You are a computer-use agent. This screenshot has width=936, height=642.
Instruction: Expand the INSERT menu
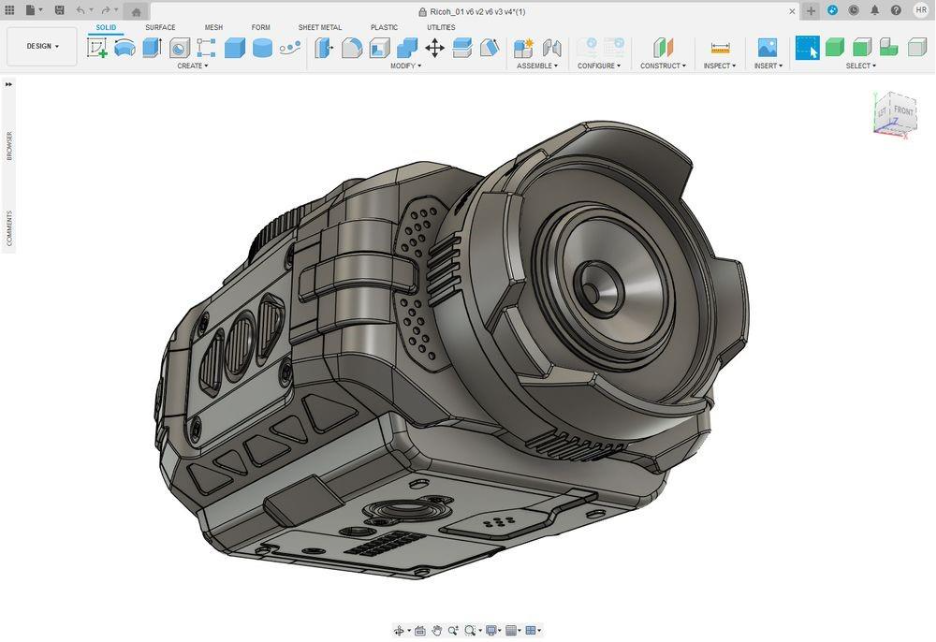pyautogui.click(x=768, y=66)
